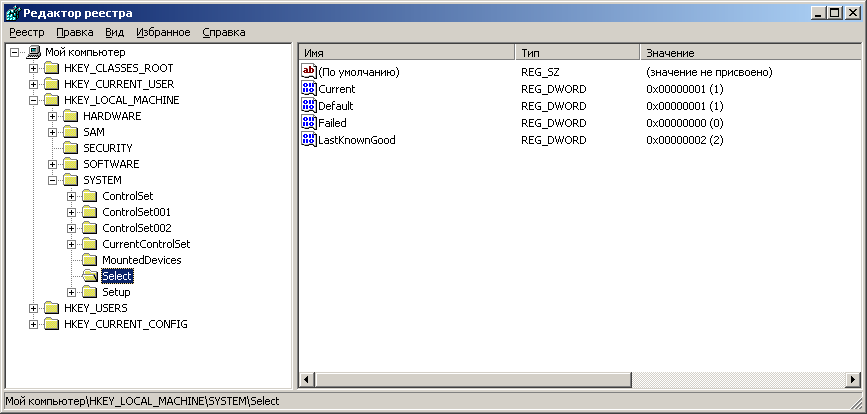Click the HKEY_USERS folder icon
The width and height of the screenshot is (867, 414).
coord(51,308)
